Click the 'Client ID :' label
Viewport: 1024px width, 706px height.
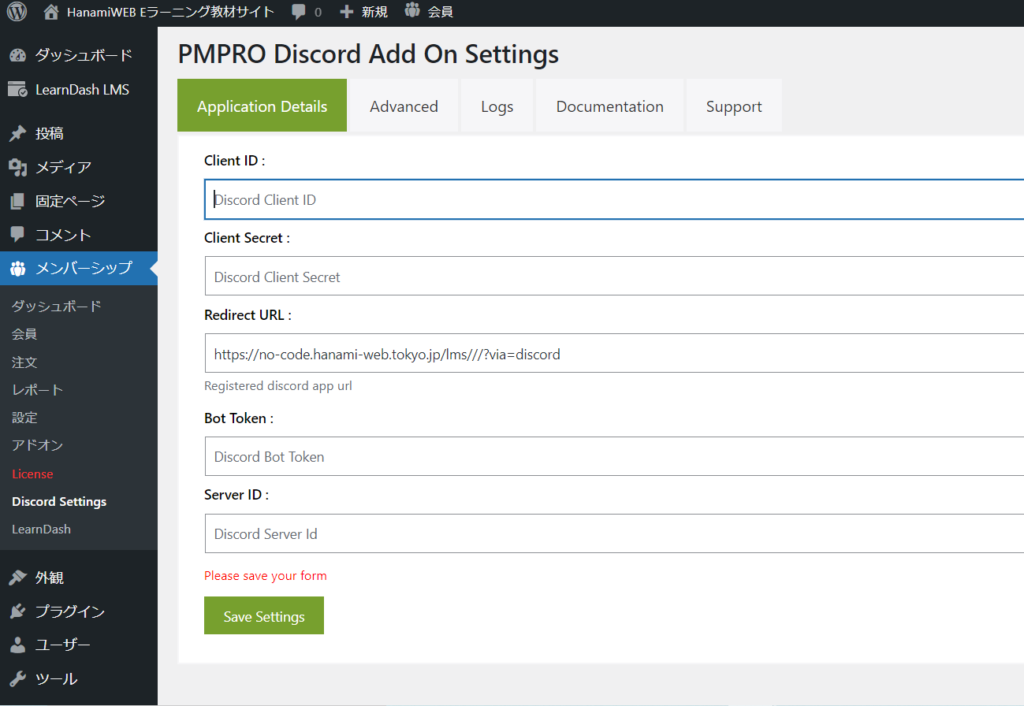tap(234, 161)
